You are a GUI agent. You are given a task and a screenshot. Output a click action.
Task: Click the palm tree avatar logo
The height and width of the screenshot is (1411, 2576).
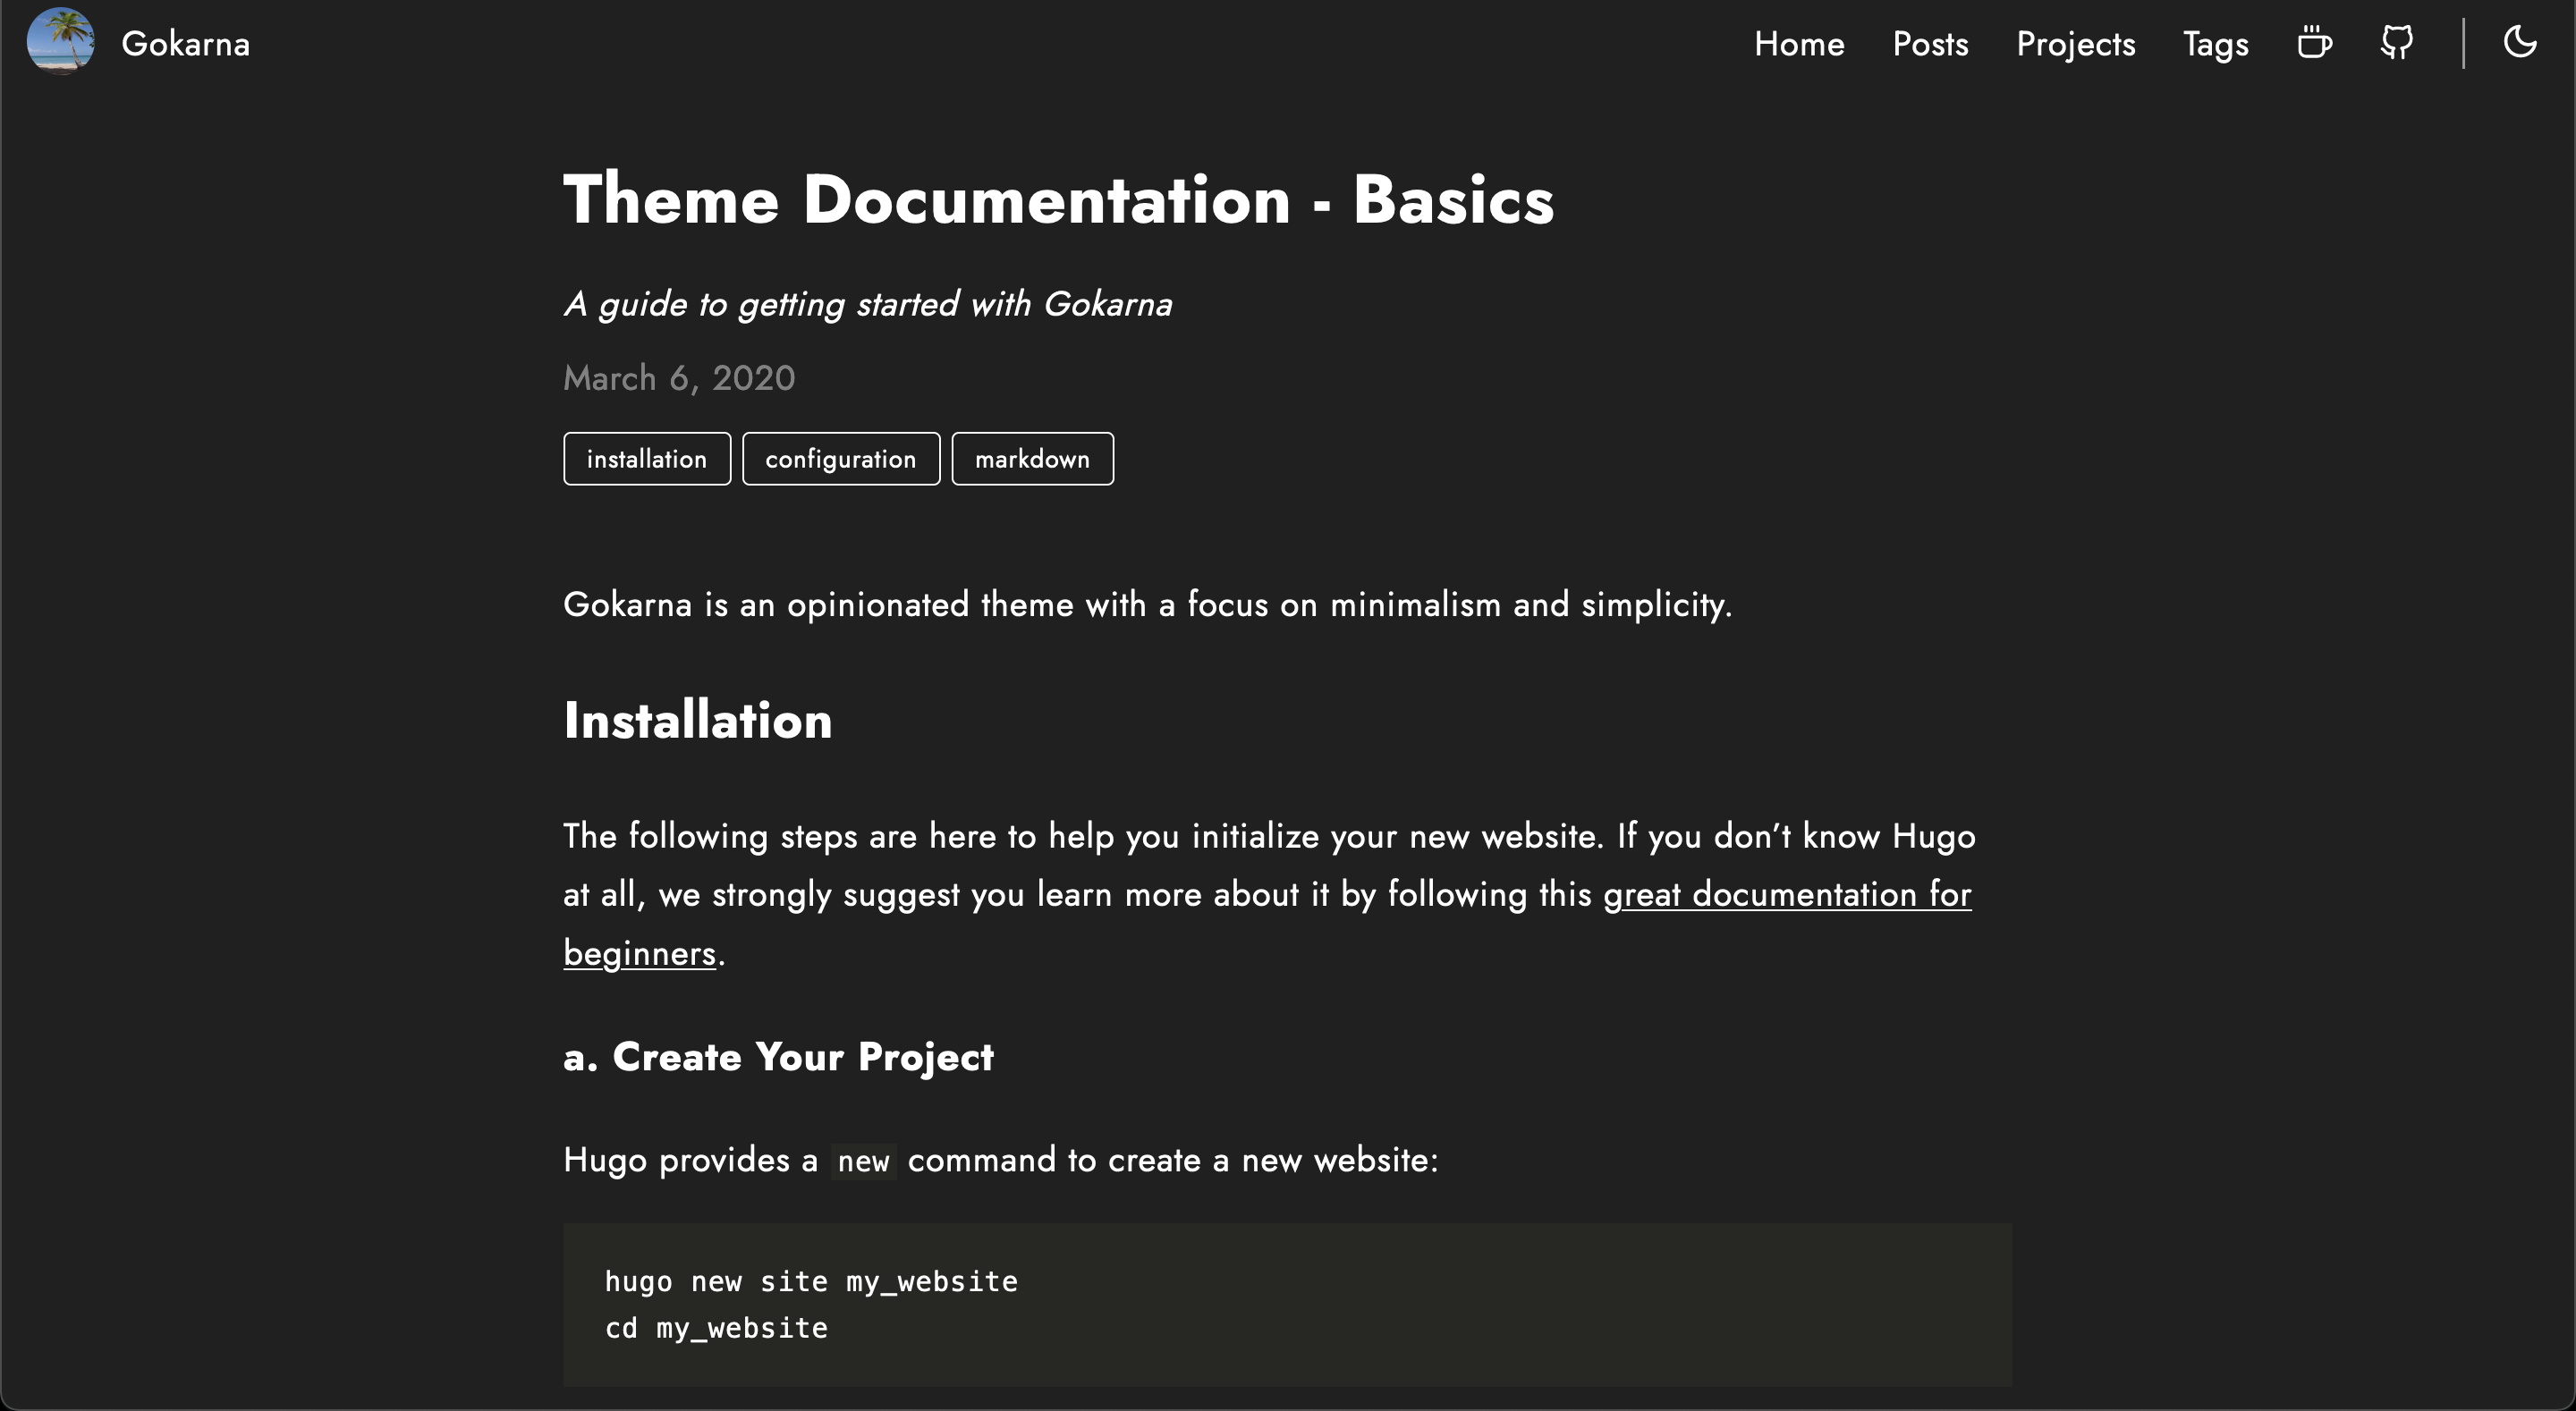pyautogui.click(x=61, y=41)
